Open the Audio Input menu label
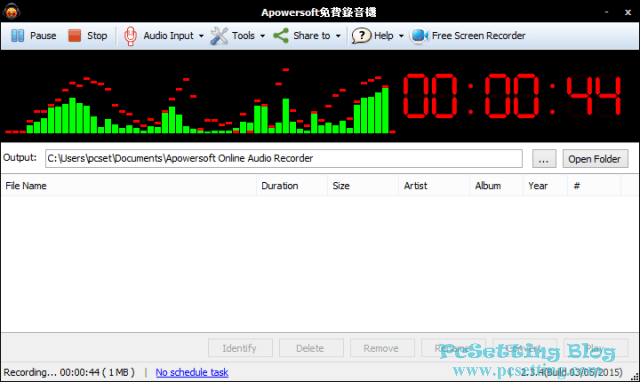 (x=168, y=36)
